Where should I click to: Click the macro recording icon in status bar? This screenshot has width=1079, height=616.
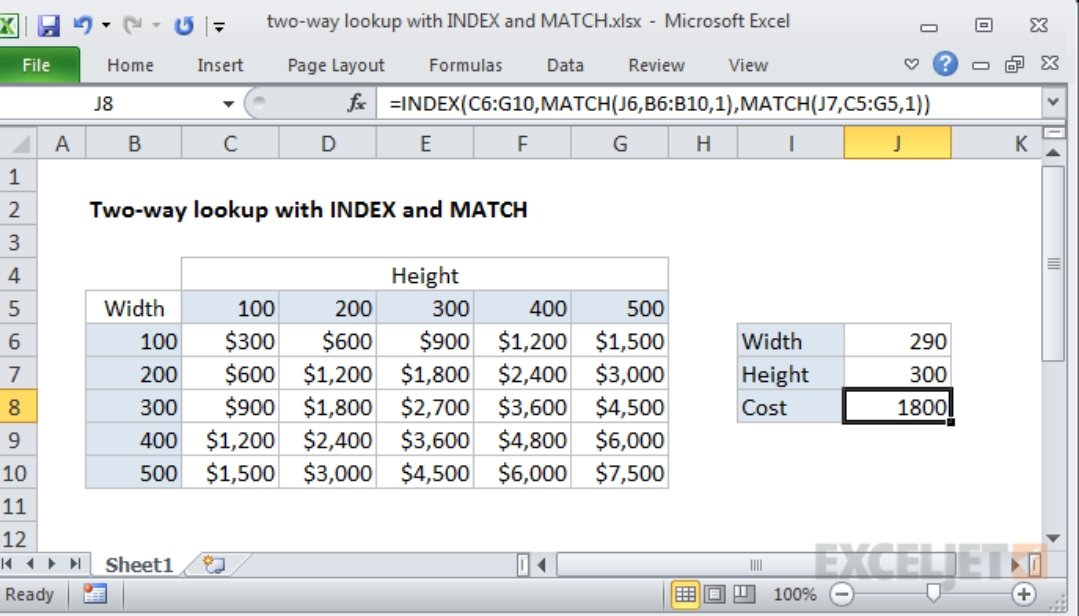coord(95,594)
